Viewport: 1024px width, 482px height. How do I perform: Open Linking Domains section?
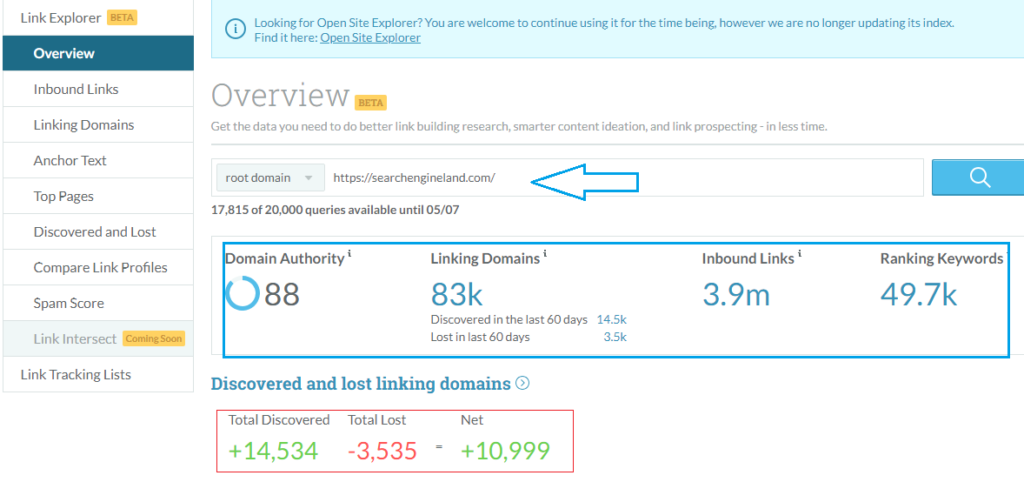click(98, 125)
